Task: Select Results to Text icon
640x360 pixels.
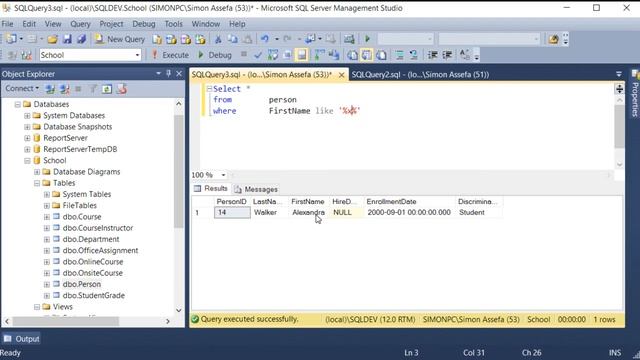Action: tap(352, 55)
